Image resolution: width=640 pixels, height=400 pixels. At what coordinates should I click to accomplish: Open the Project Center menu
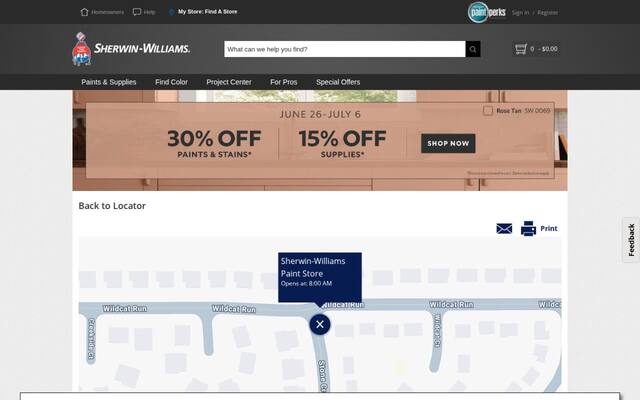pyautogui.click(x=229, y=82)
